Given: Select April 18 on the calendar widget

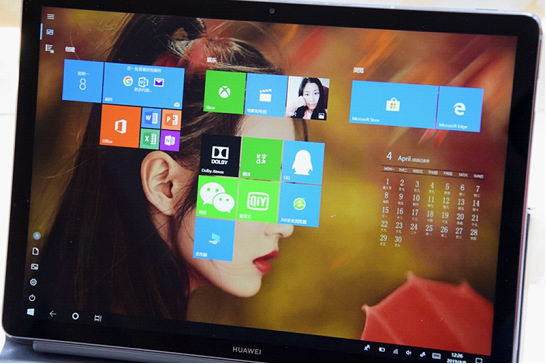Looking at the screenshot, I should coord(430,215).
